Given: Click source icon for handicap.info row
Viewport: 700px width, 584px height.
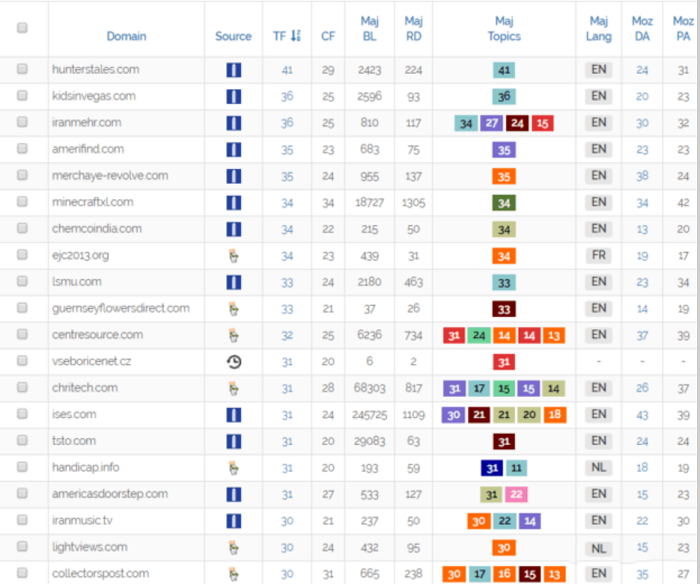Looking at the screenshot, I should 233,468.
